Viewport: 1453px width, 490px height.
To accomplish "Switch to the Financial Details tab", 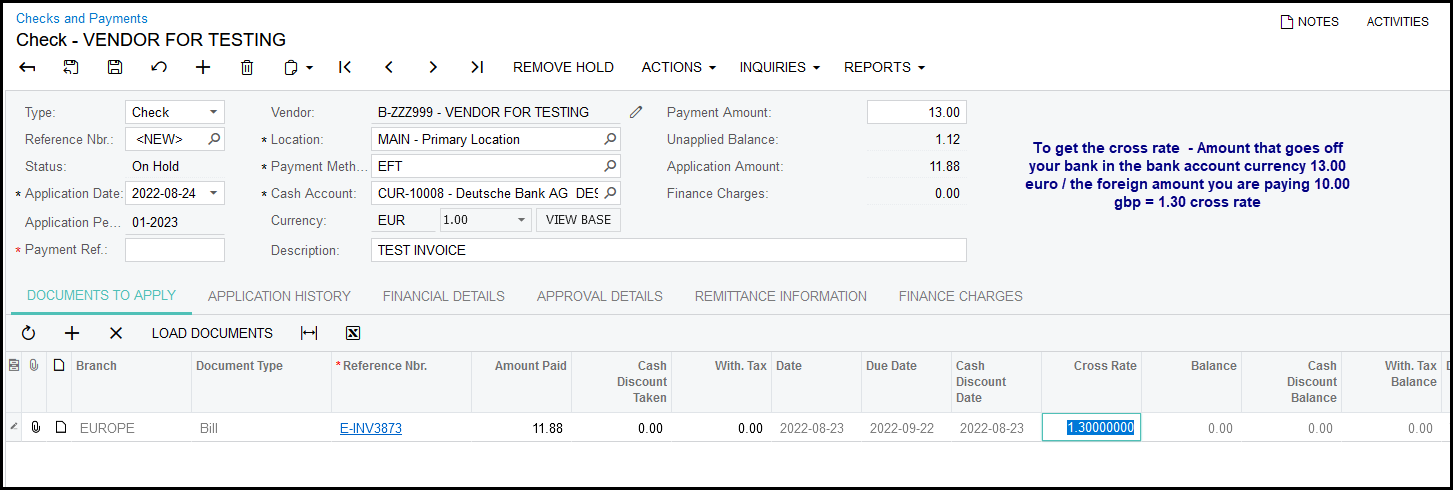I will tap(443, 296).
